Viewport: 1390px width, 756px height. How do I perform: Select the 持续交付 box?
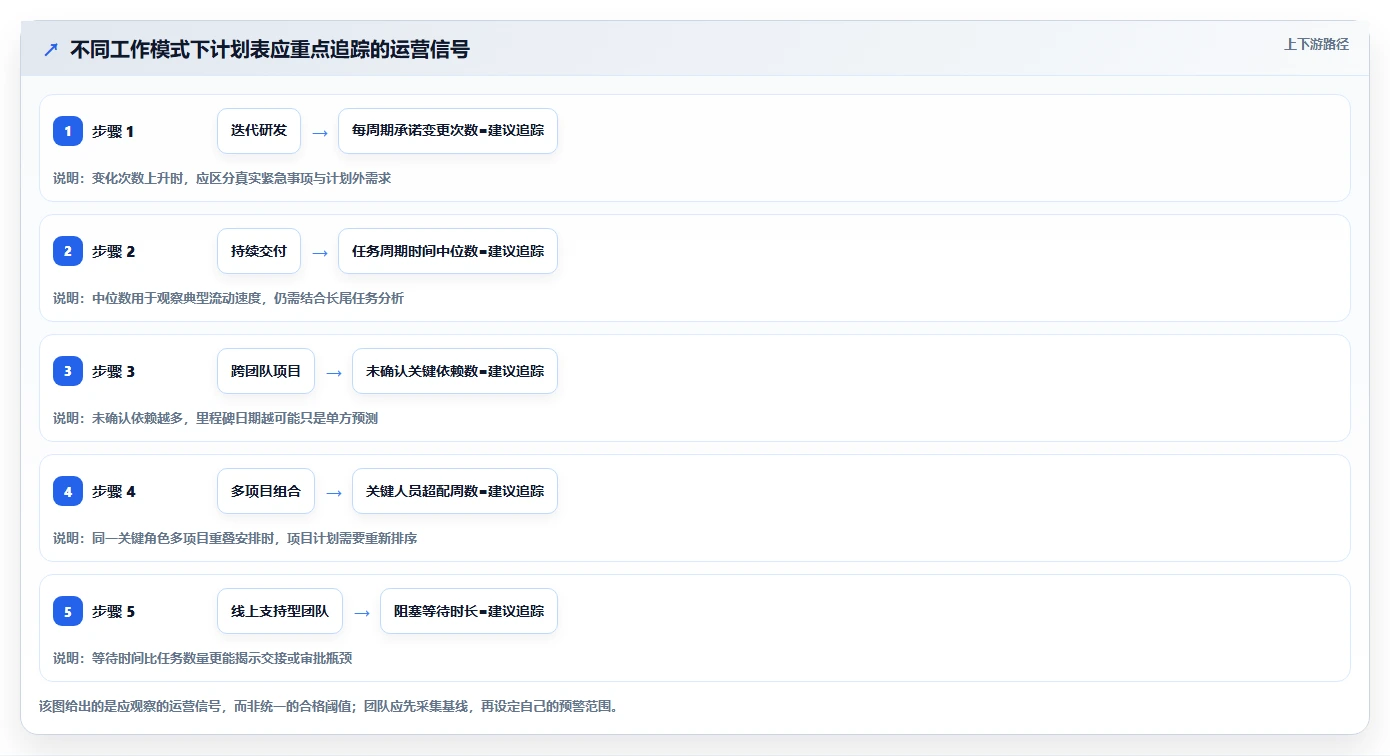(259, 251)
